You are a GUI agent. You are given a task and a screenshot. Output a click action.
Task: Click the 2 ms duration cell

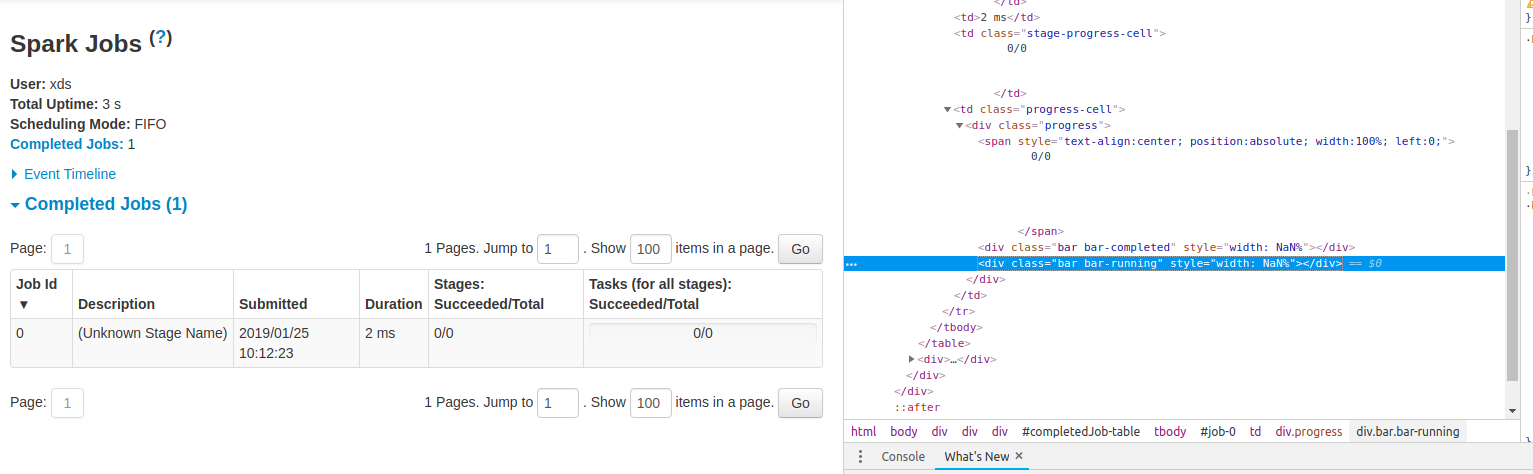point(394,343)
